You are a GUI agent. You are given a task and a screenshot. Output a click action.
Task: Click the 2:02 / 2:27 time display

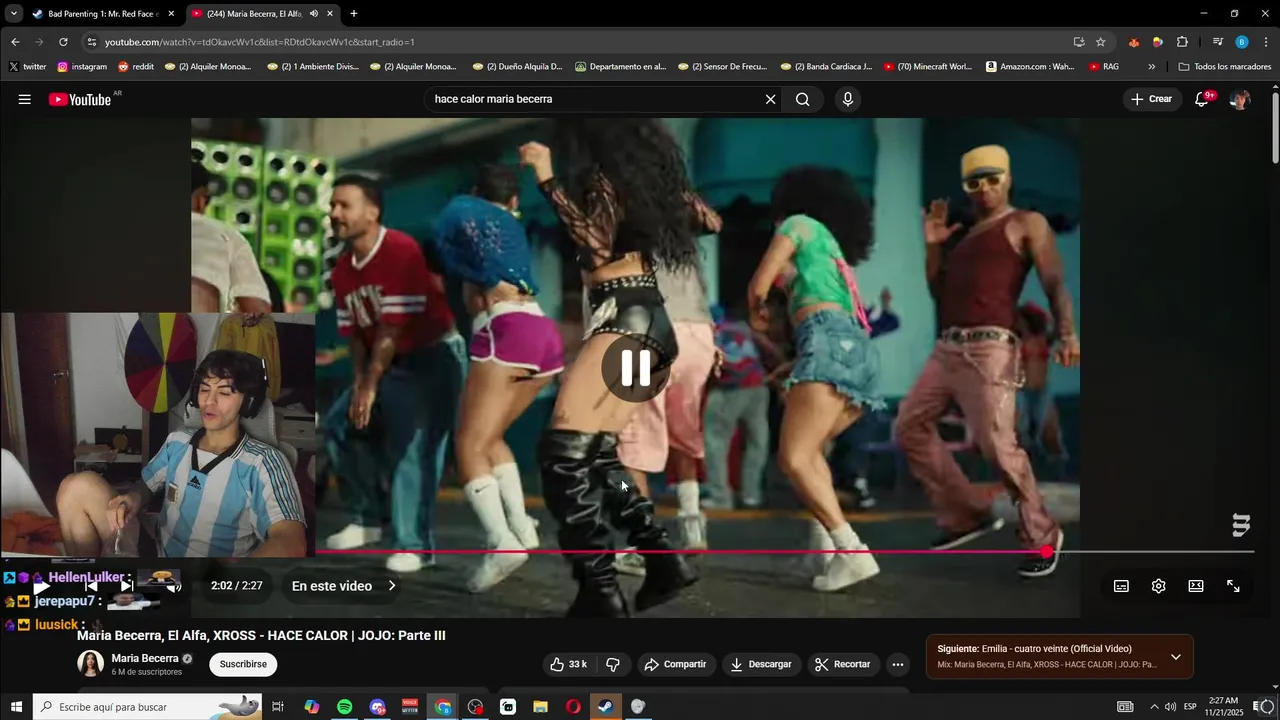click(237, 586)
